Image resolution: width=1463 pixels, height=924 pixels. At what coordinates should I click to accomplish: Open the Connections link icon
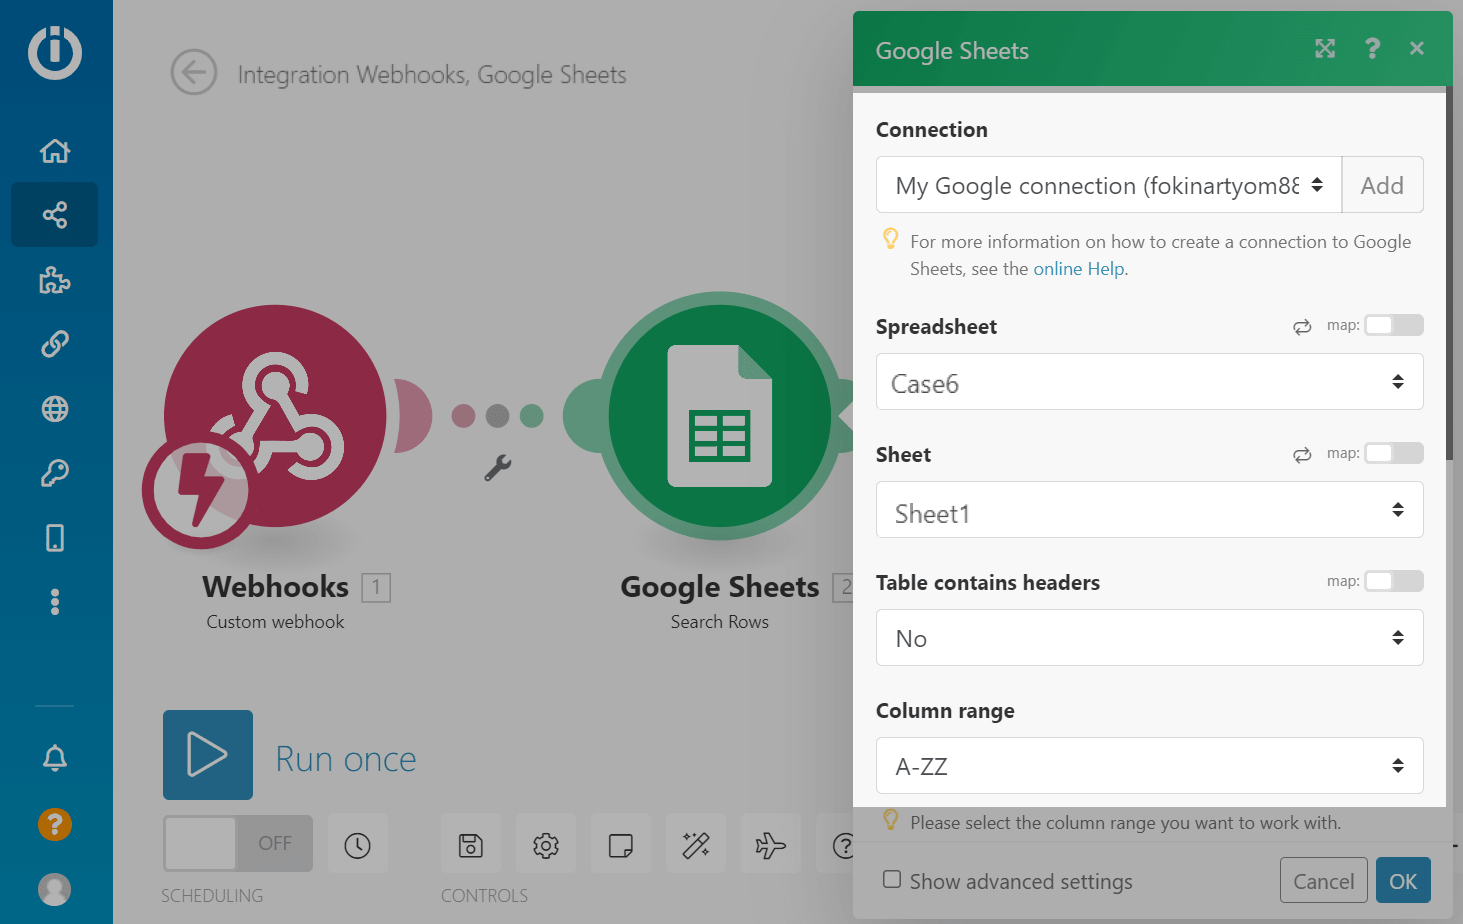[55, 344]
